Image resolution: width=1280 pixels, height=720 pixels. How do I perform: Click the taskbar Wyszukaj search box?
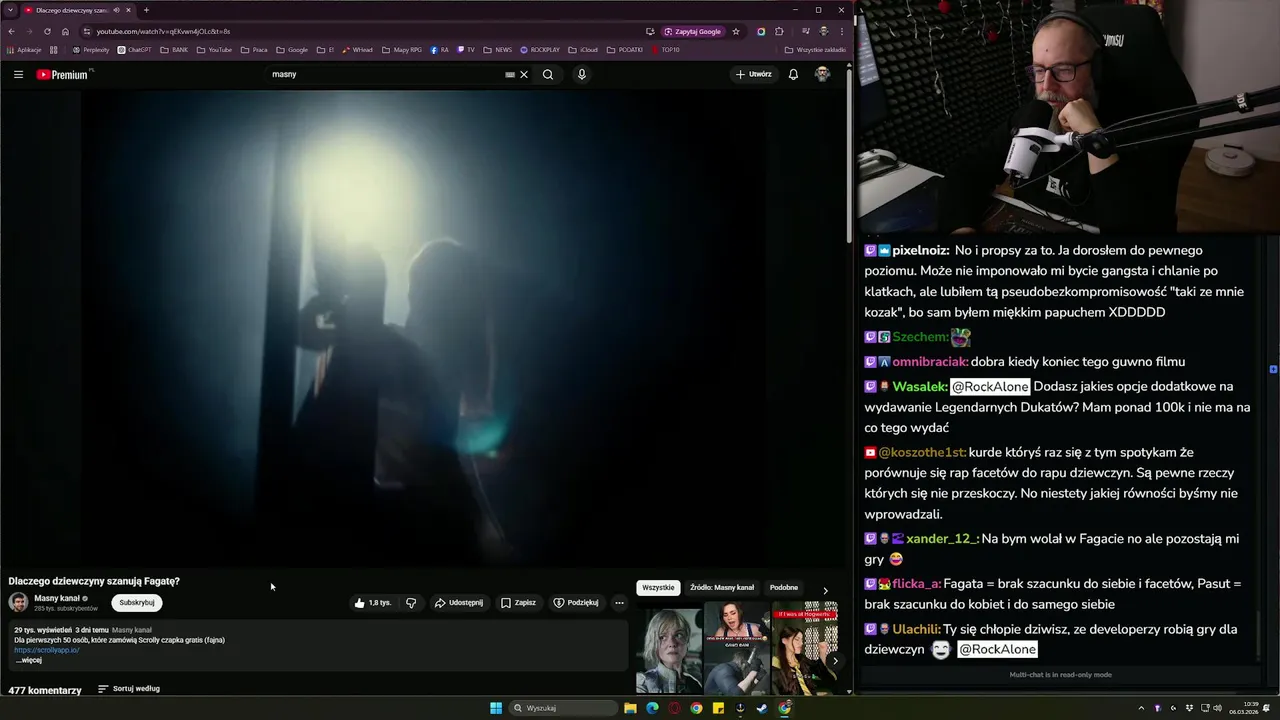pyautogui.click(x=563, y=708)
